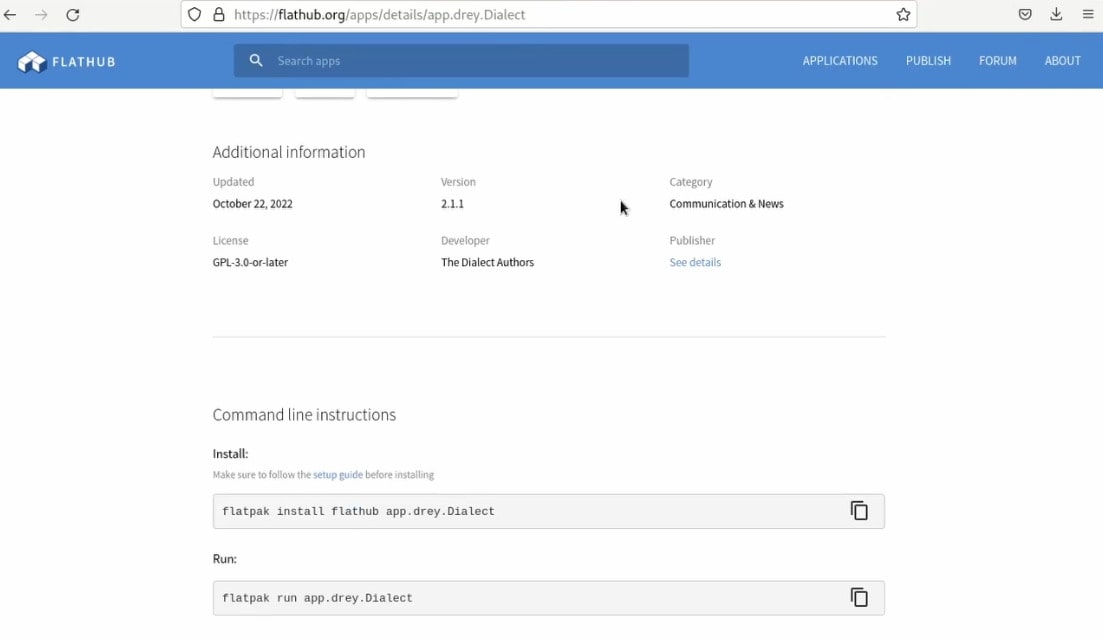The image size is (1103, 639).
Task: Click the Communication & News category value
Action: 726,204
